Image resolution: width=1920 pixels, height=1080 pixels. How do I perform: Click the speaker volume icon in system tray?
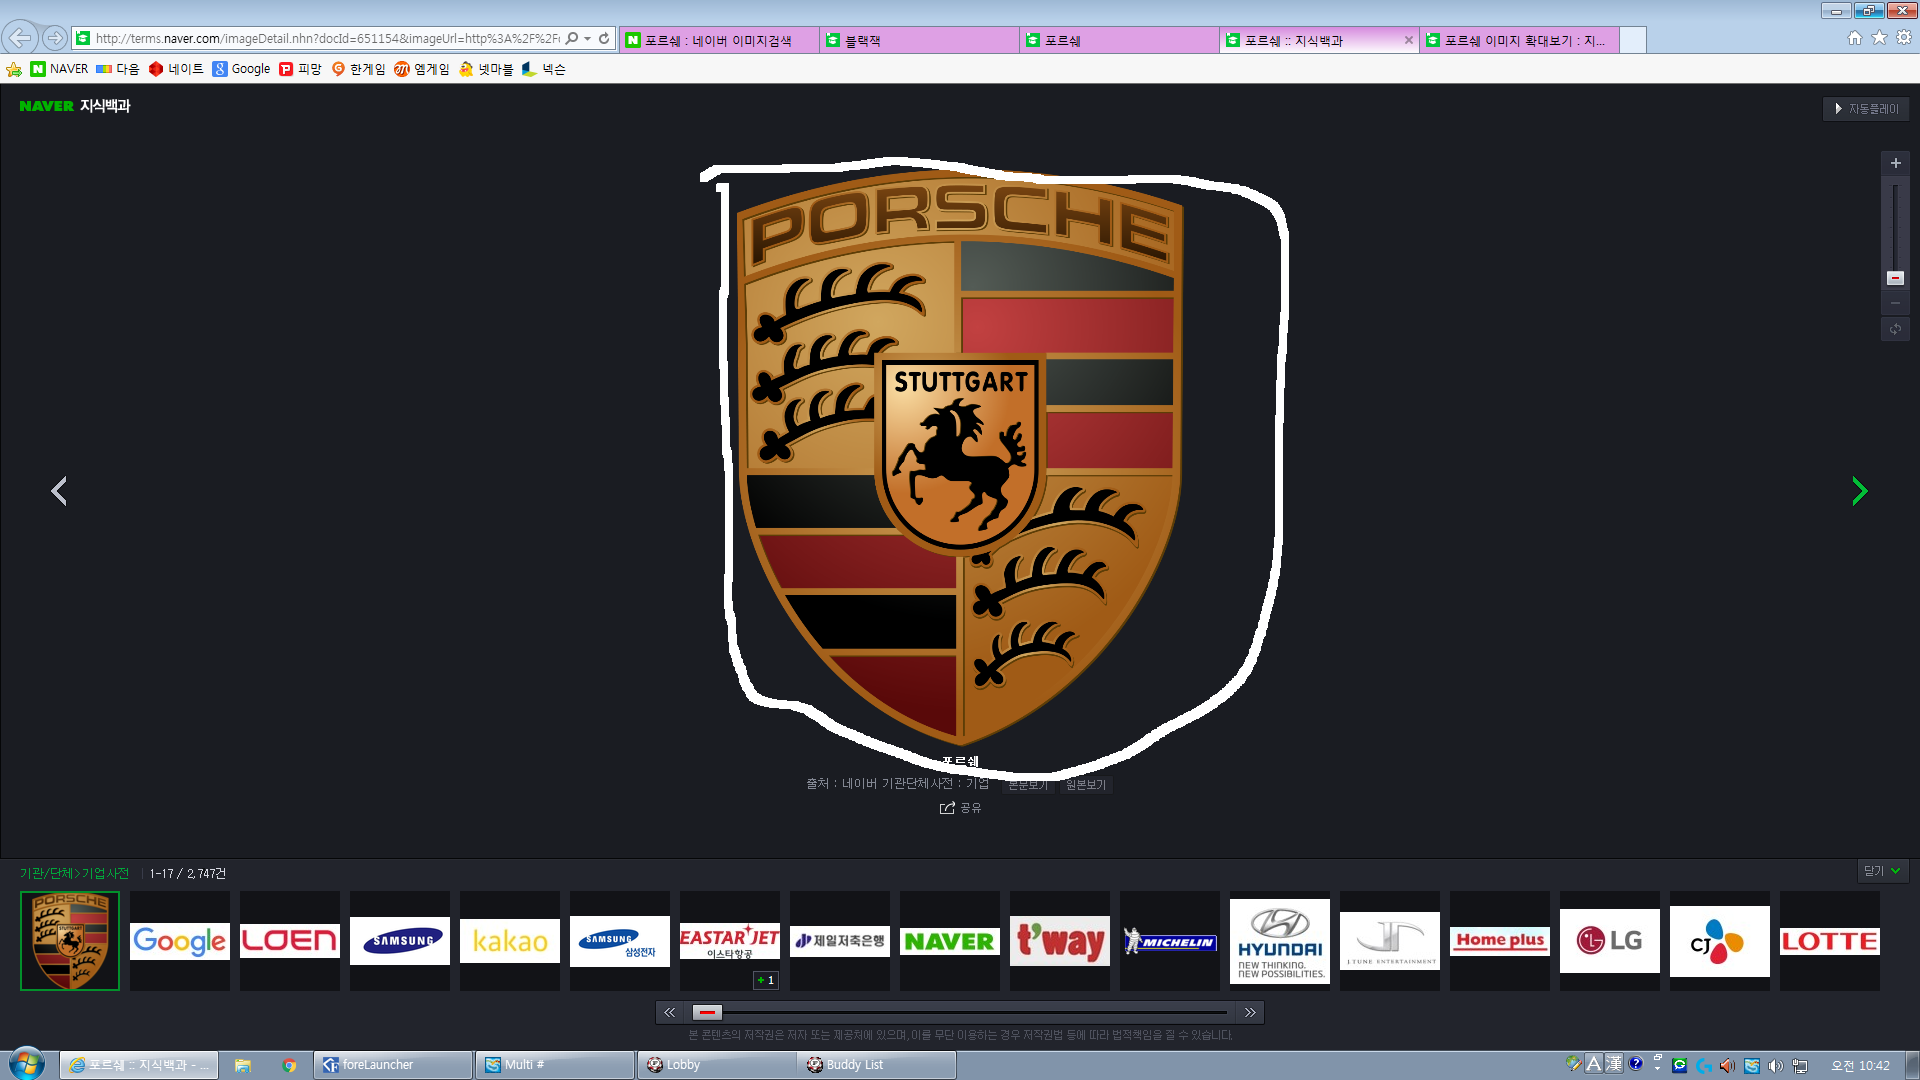(1775, 1066)
